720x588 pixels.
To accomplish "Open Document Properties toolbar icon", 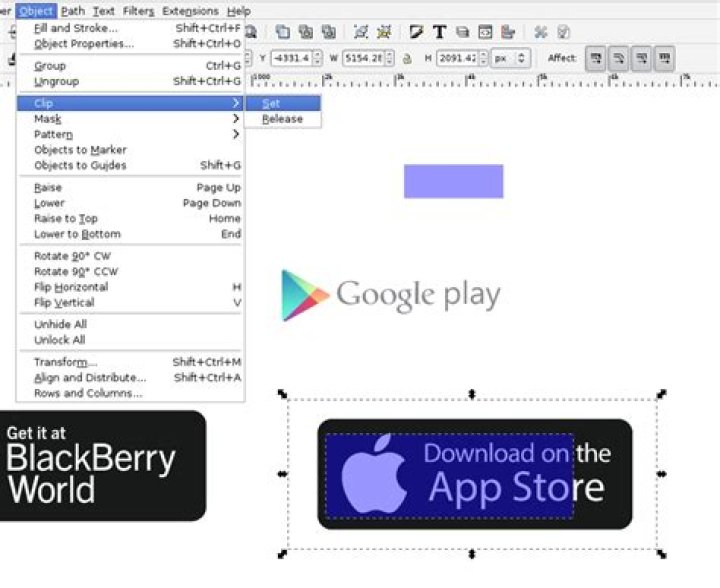I will [563, 32].
